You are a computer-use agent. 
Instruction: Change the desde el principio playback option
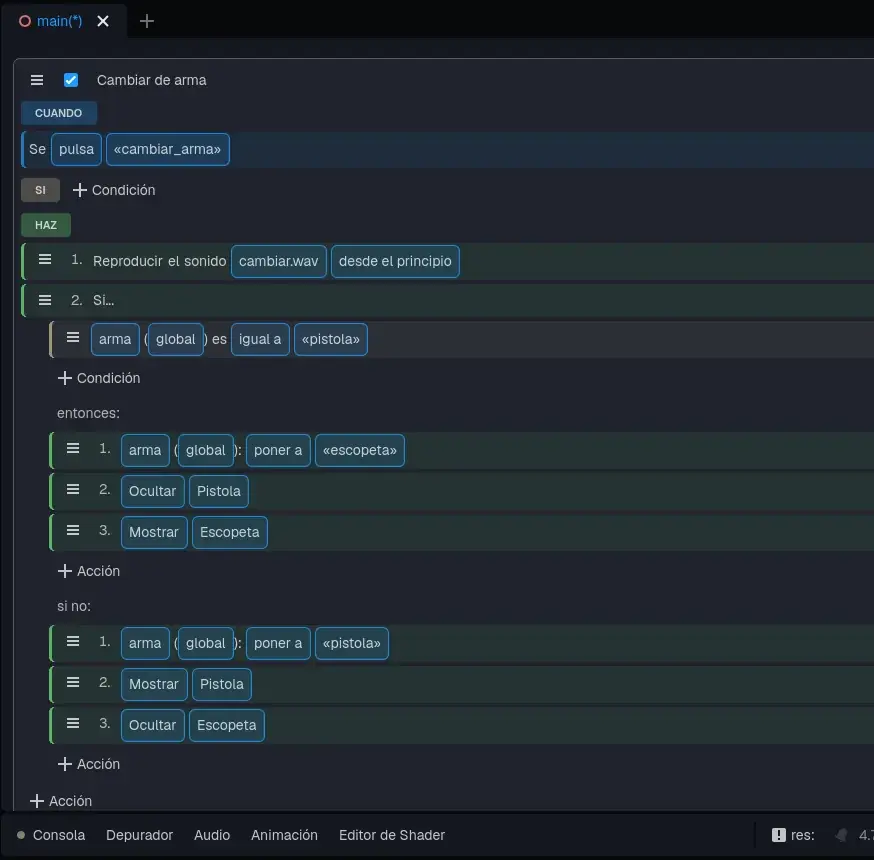[395, 261]
